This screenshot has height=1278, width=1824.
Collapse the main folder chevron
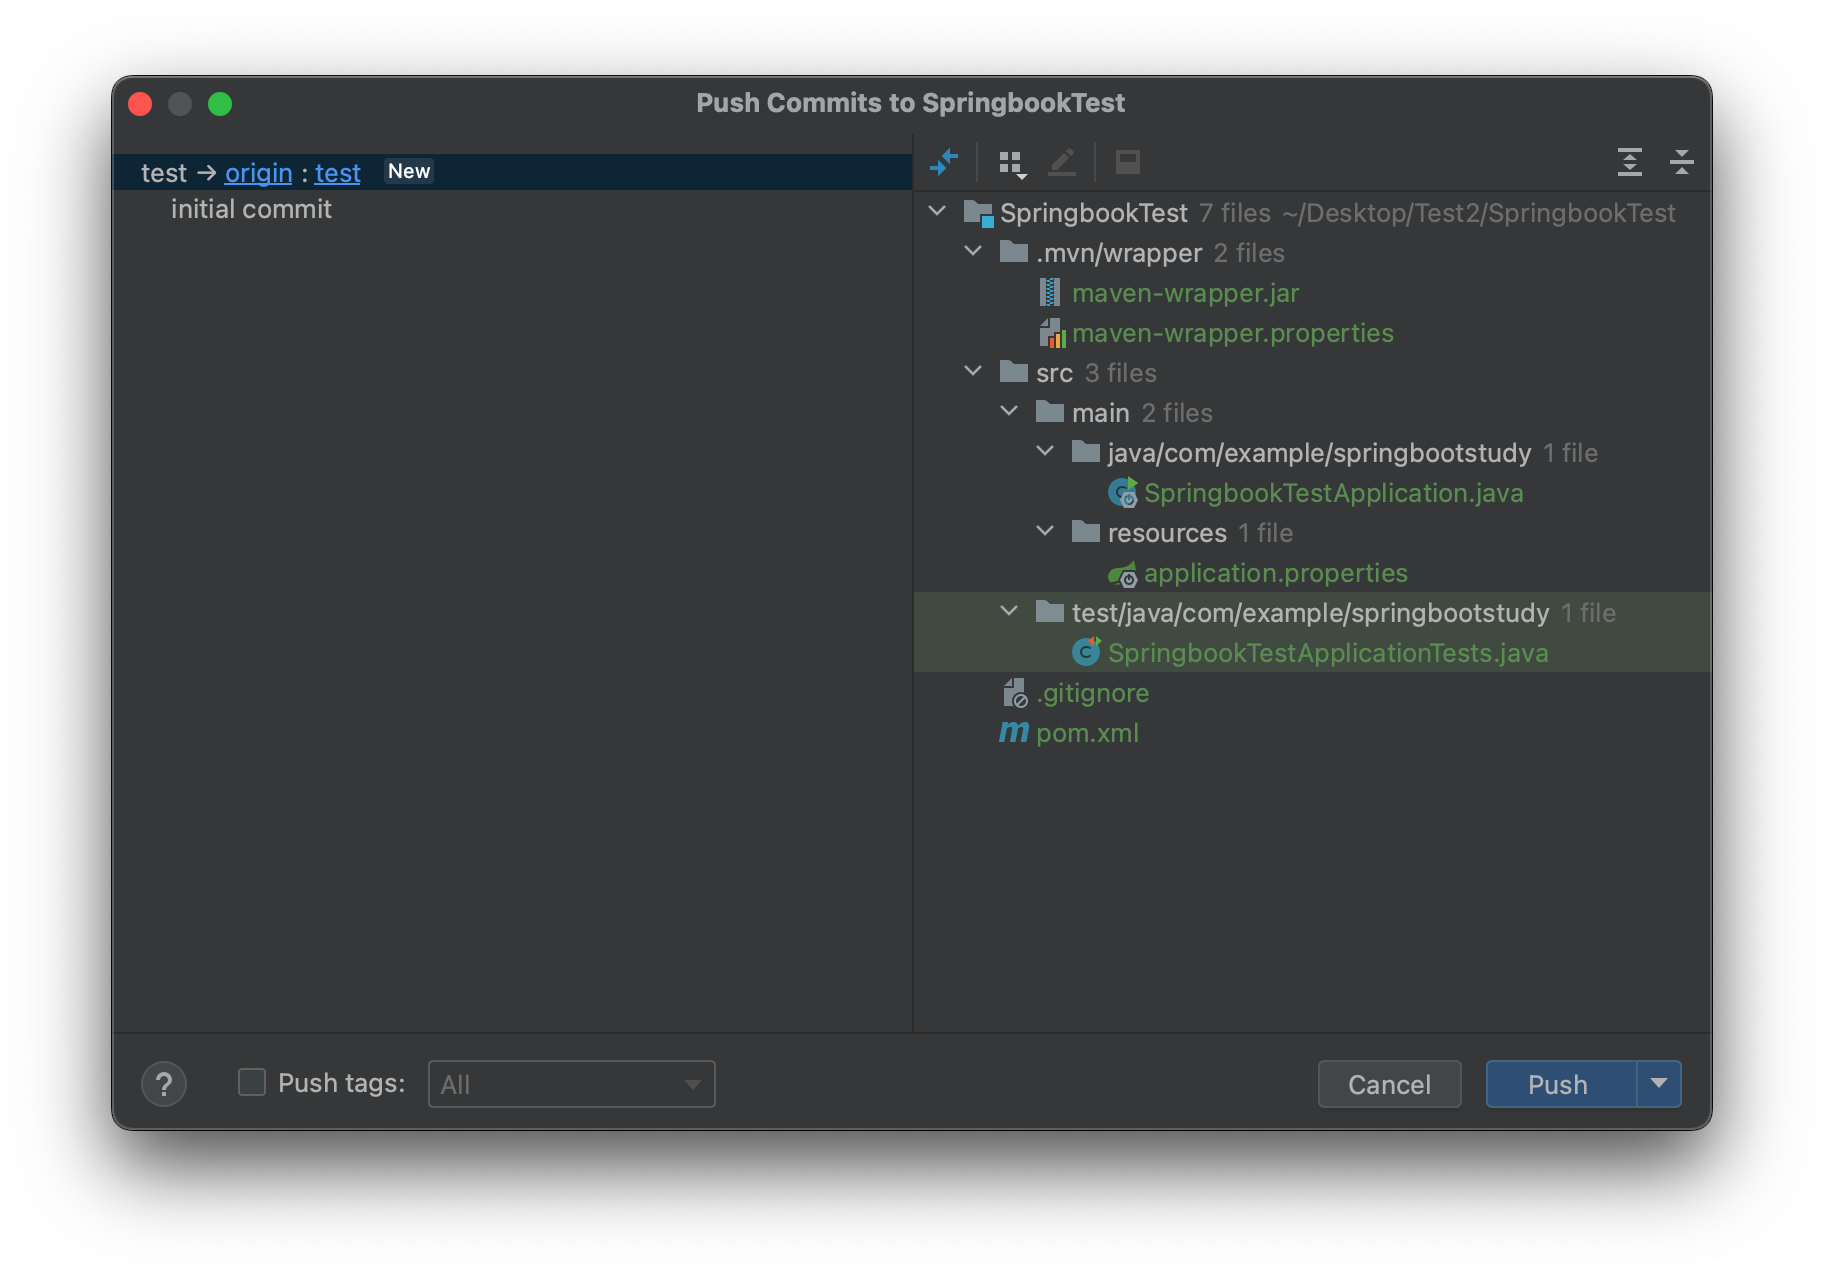1009,411
